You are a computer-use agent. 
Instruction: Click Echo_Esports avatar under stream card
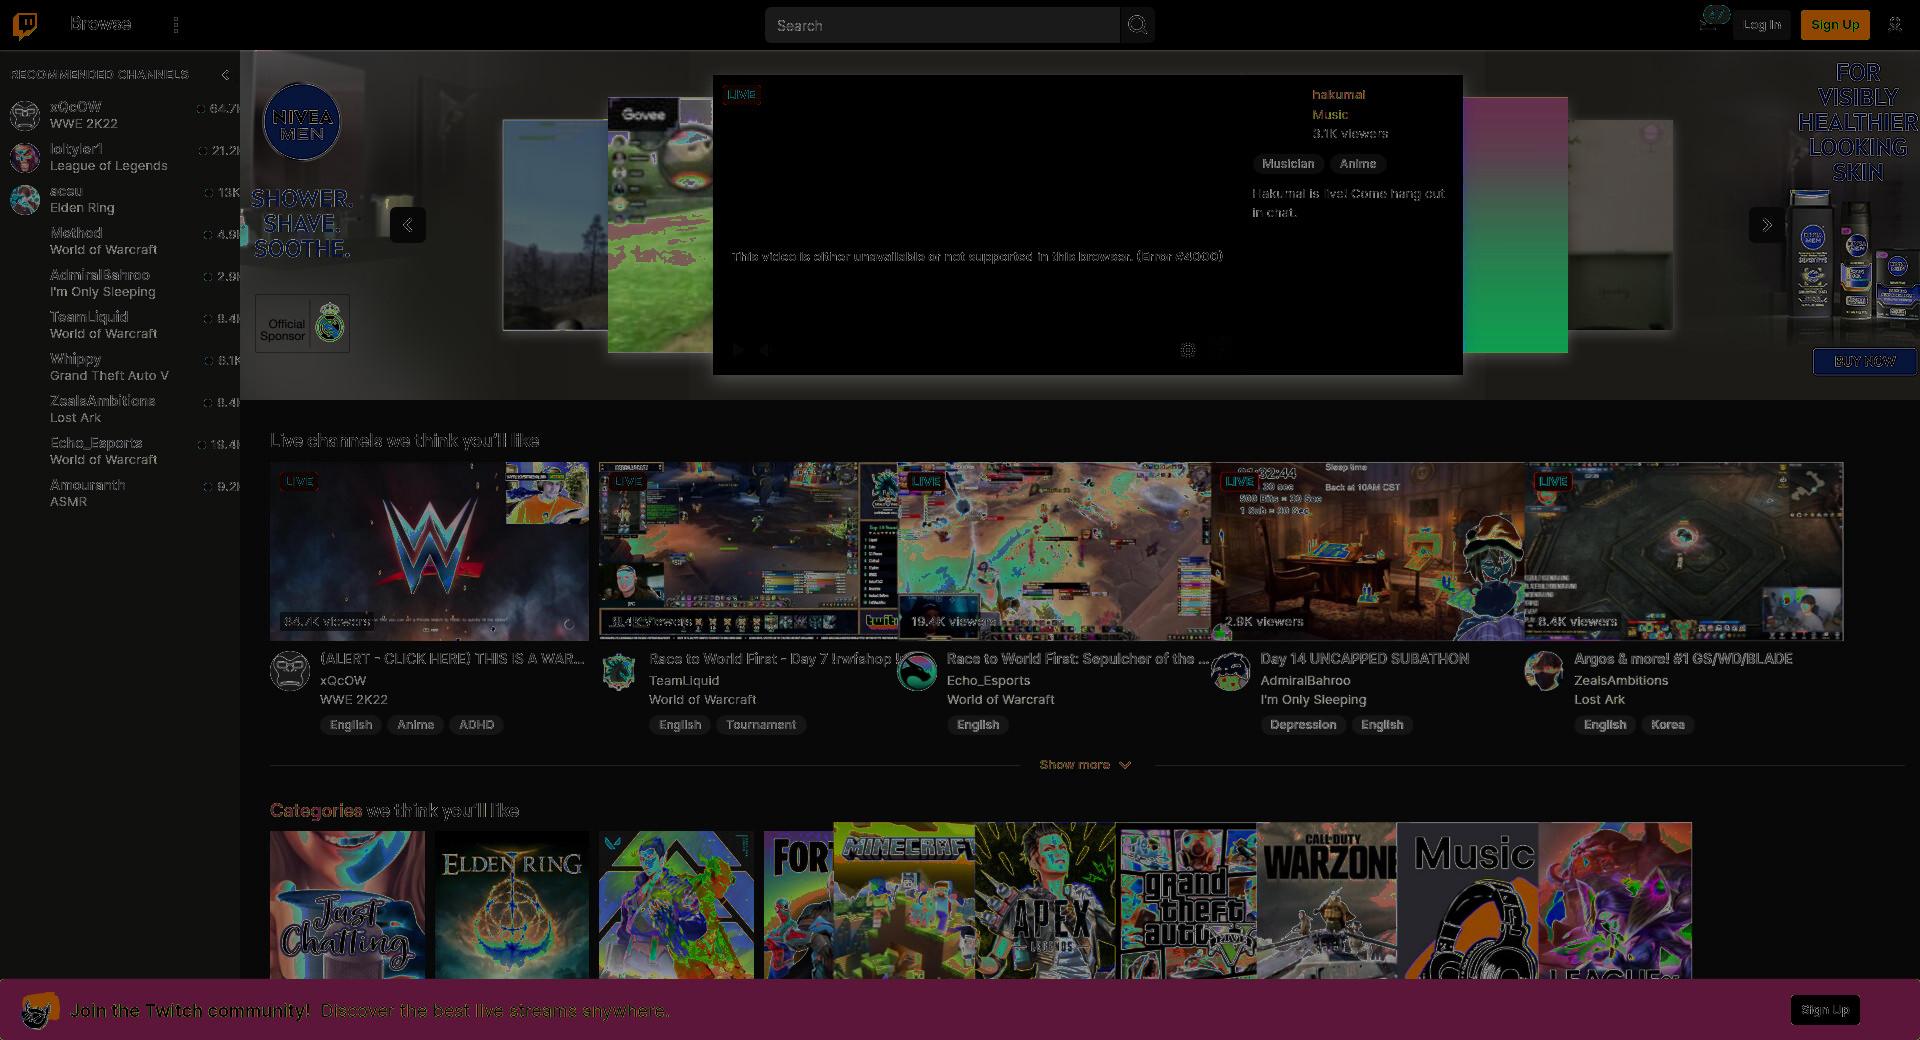[x=917, y=671]
